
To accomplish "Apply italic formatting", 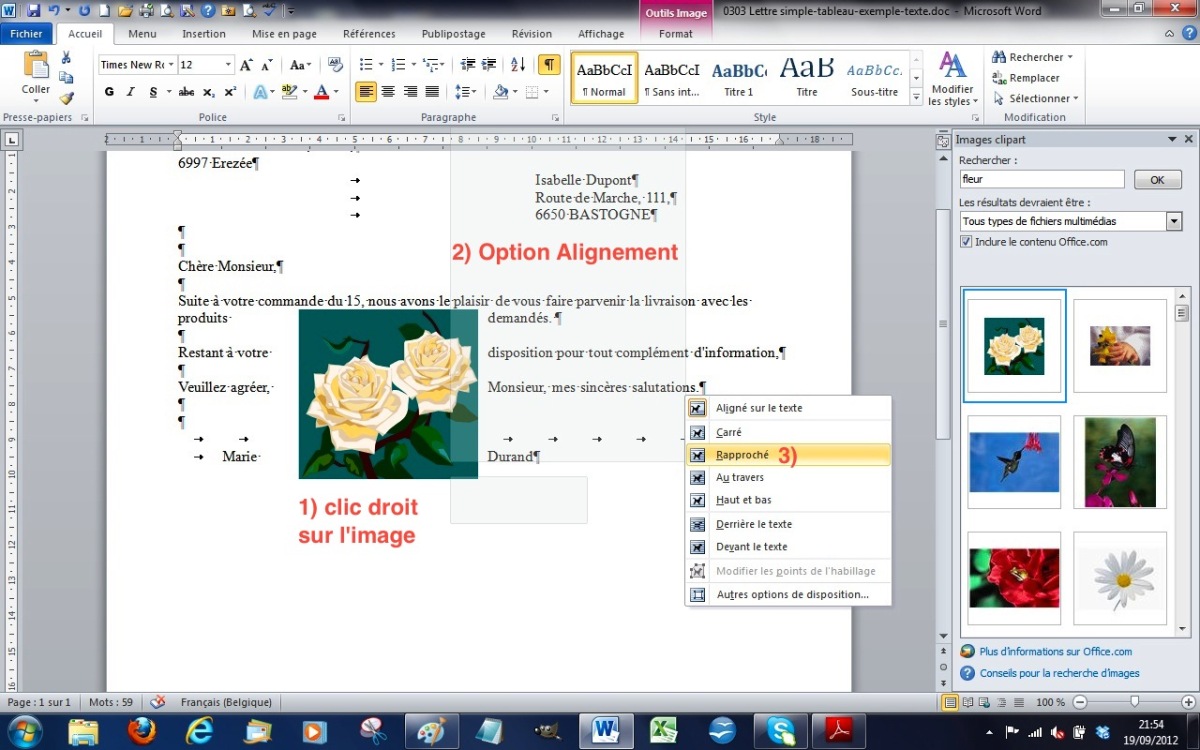I will [x=130, y=92].
